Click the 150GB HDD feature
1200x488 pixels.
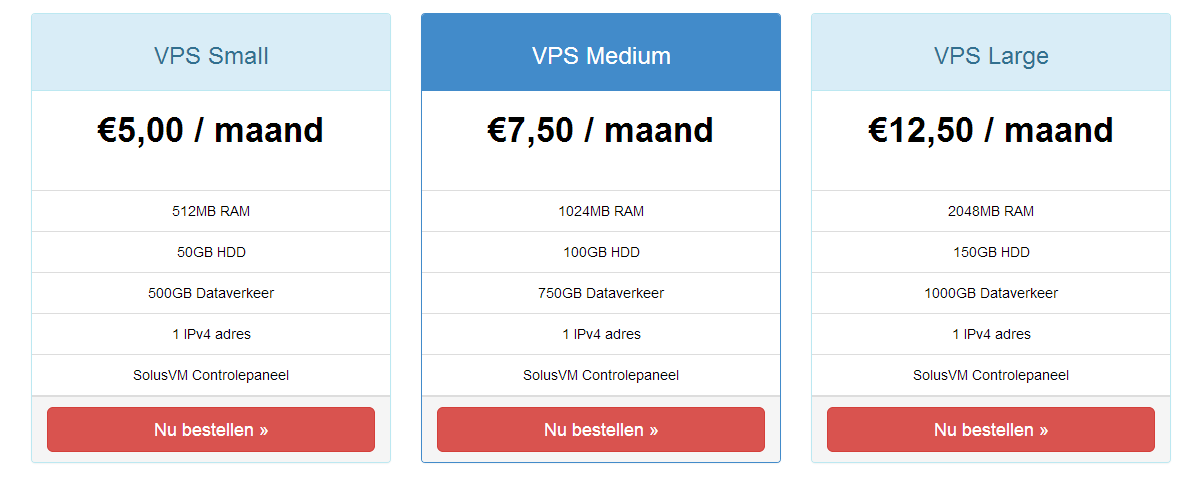click(991, 252)
